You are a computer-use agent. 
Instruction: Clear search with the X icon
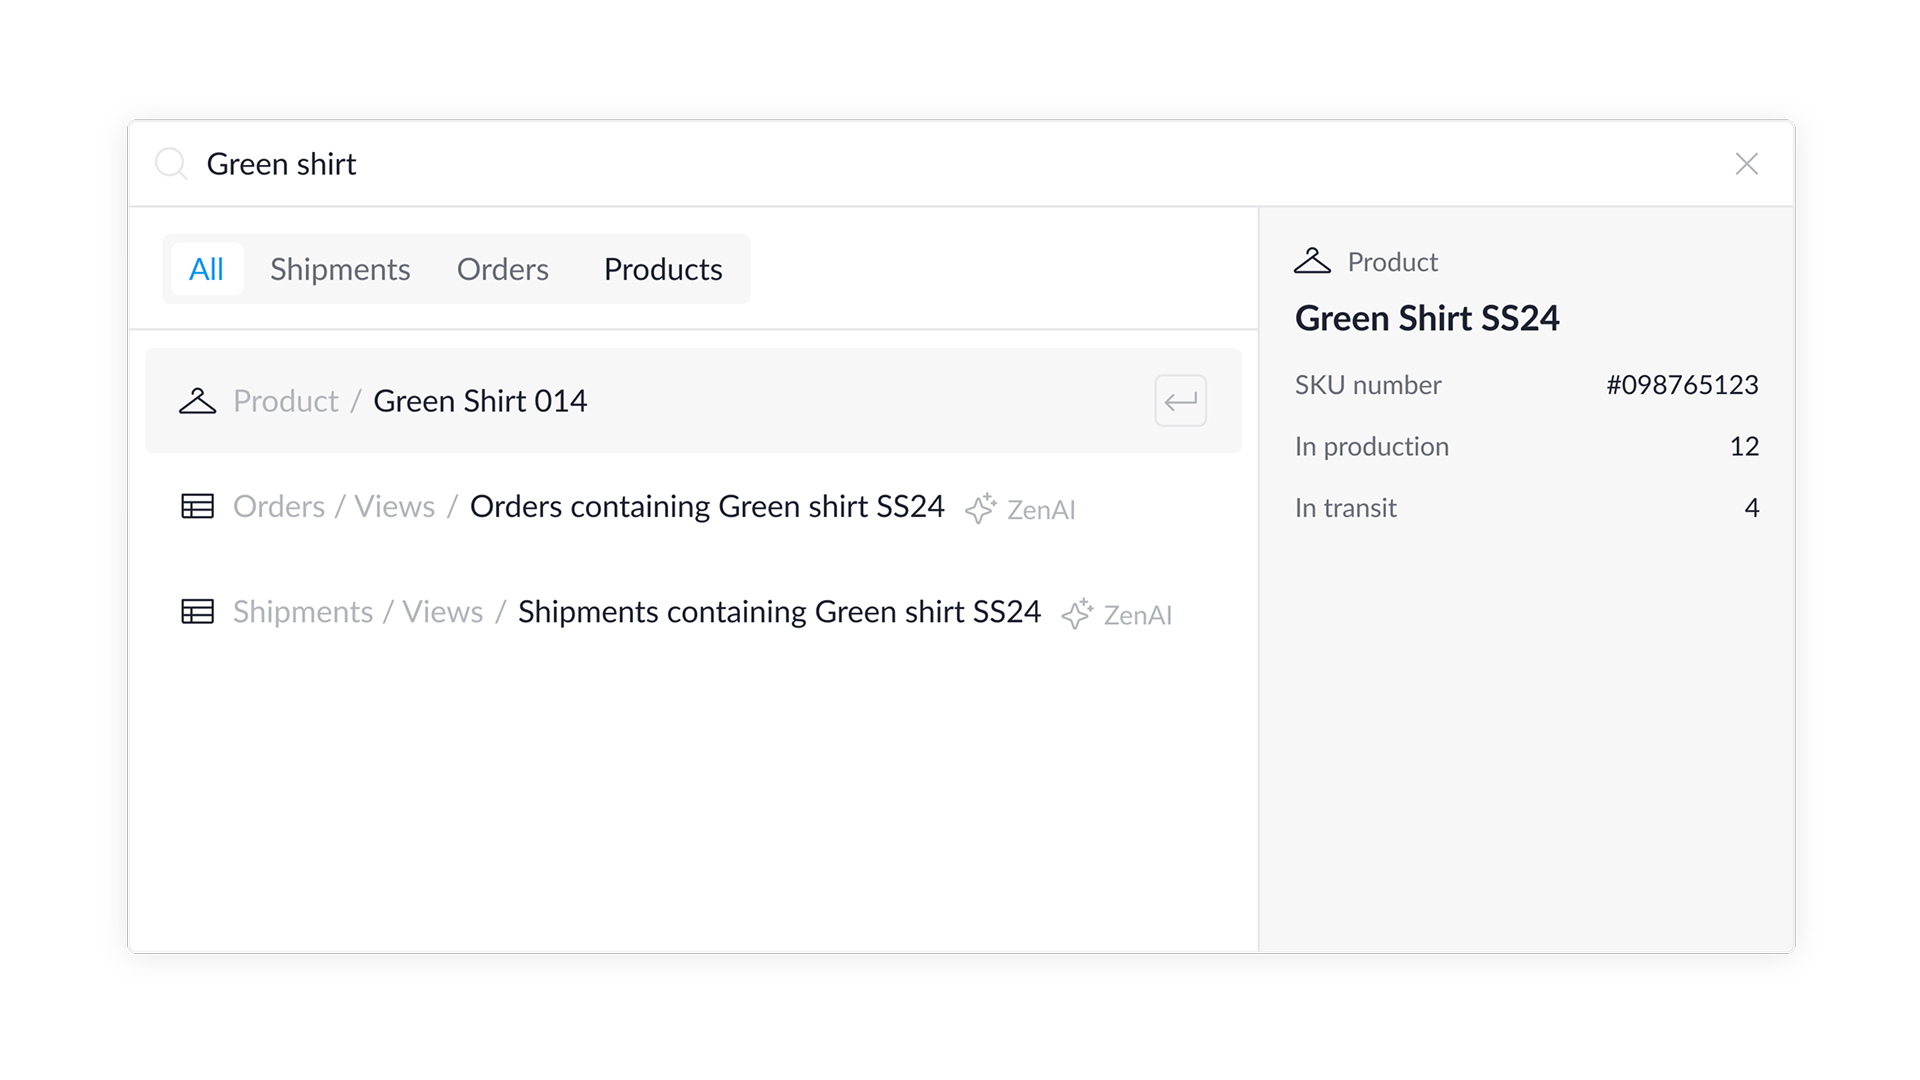(x=1746, y=163)
